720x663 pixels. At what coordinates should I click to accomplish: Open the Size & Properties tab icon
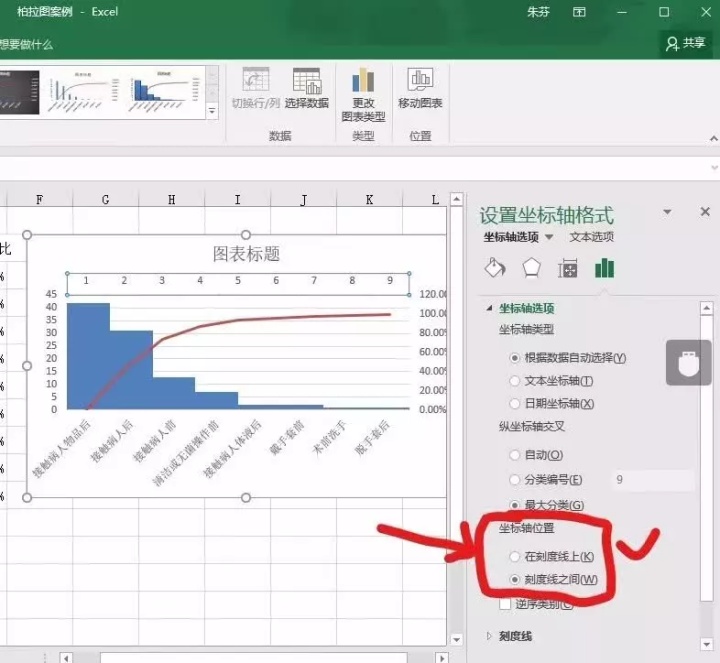[568, 268]
